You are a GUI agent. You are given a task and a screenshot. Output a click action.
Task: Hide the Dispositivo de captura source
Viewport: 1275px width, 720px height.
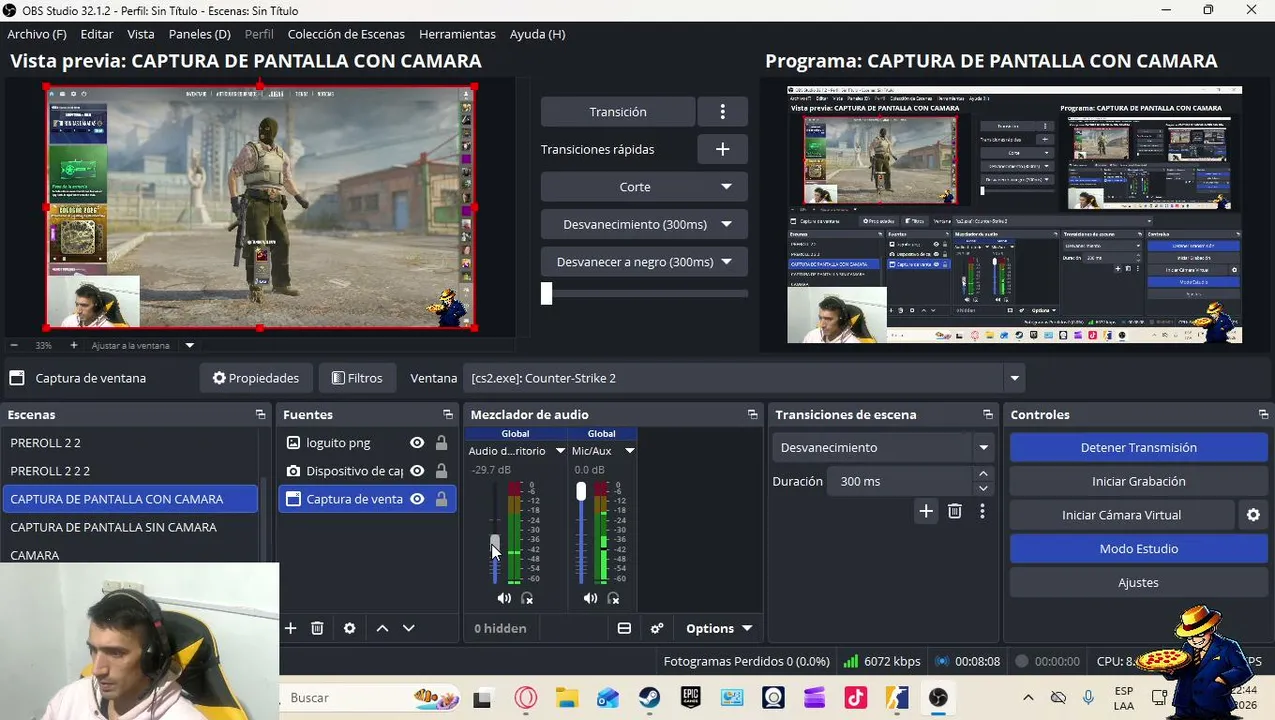(417, 471)
